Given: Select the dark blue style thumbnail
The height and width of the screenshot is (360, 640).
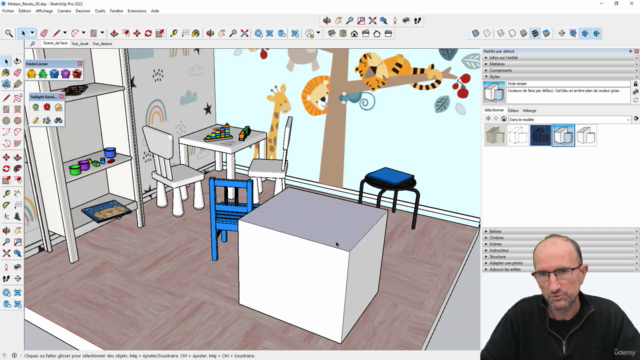Looking at the screenshot, I should point(540,135).
